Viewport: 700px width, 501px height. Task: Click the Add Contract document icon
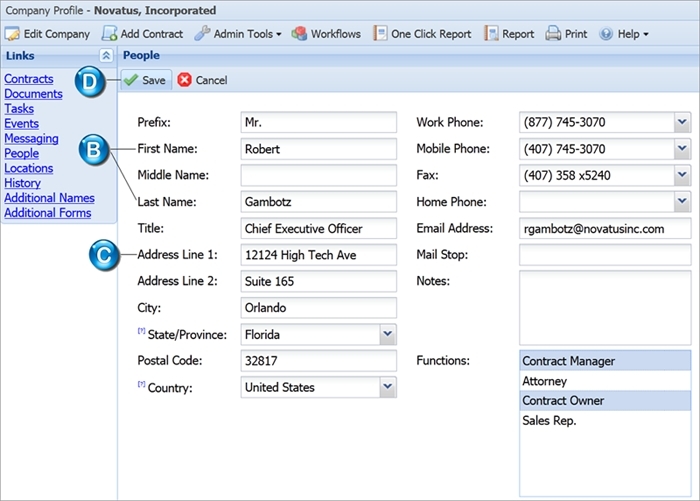click(109, 33)
